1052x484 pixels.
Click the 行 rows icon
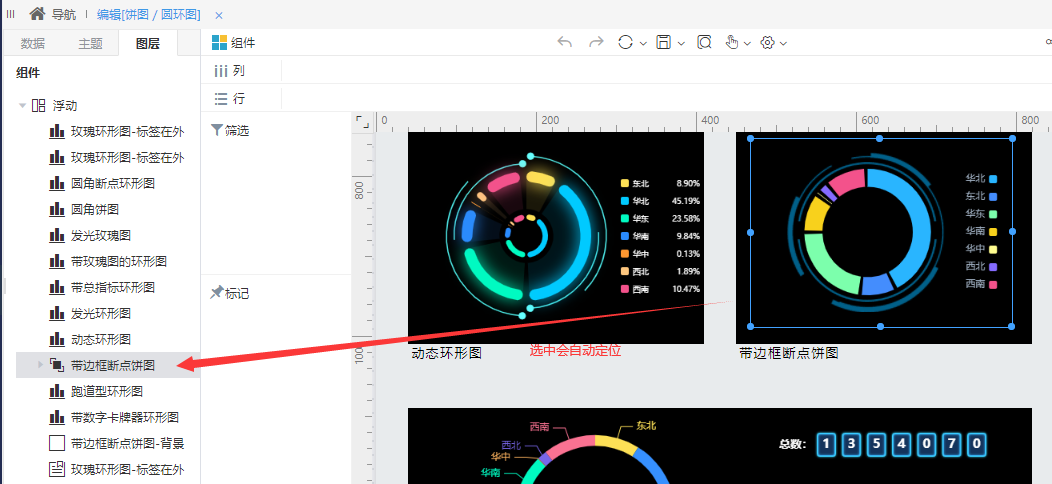point(221,99)
